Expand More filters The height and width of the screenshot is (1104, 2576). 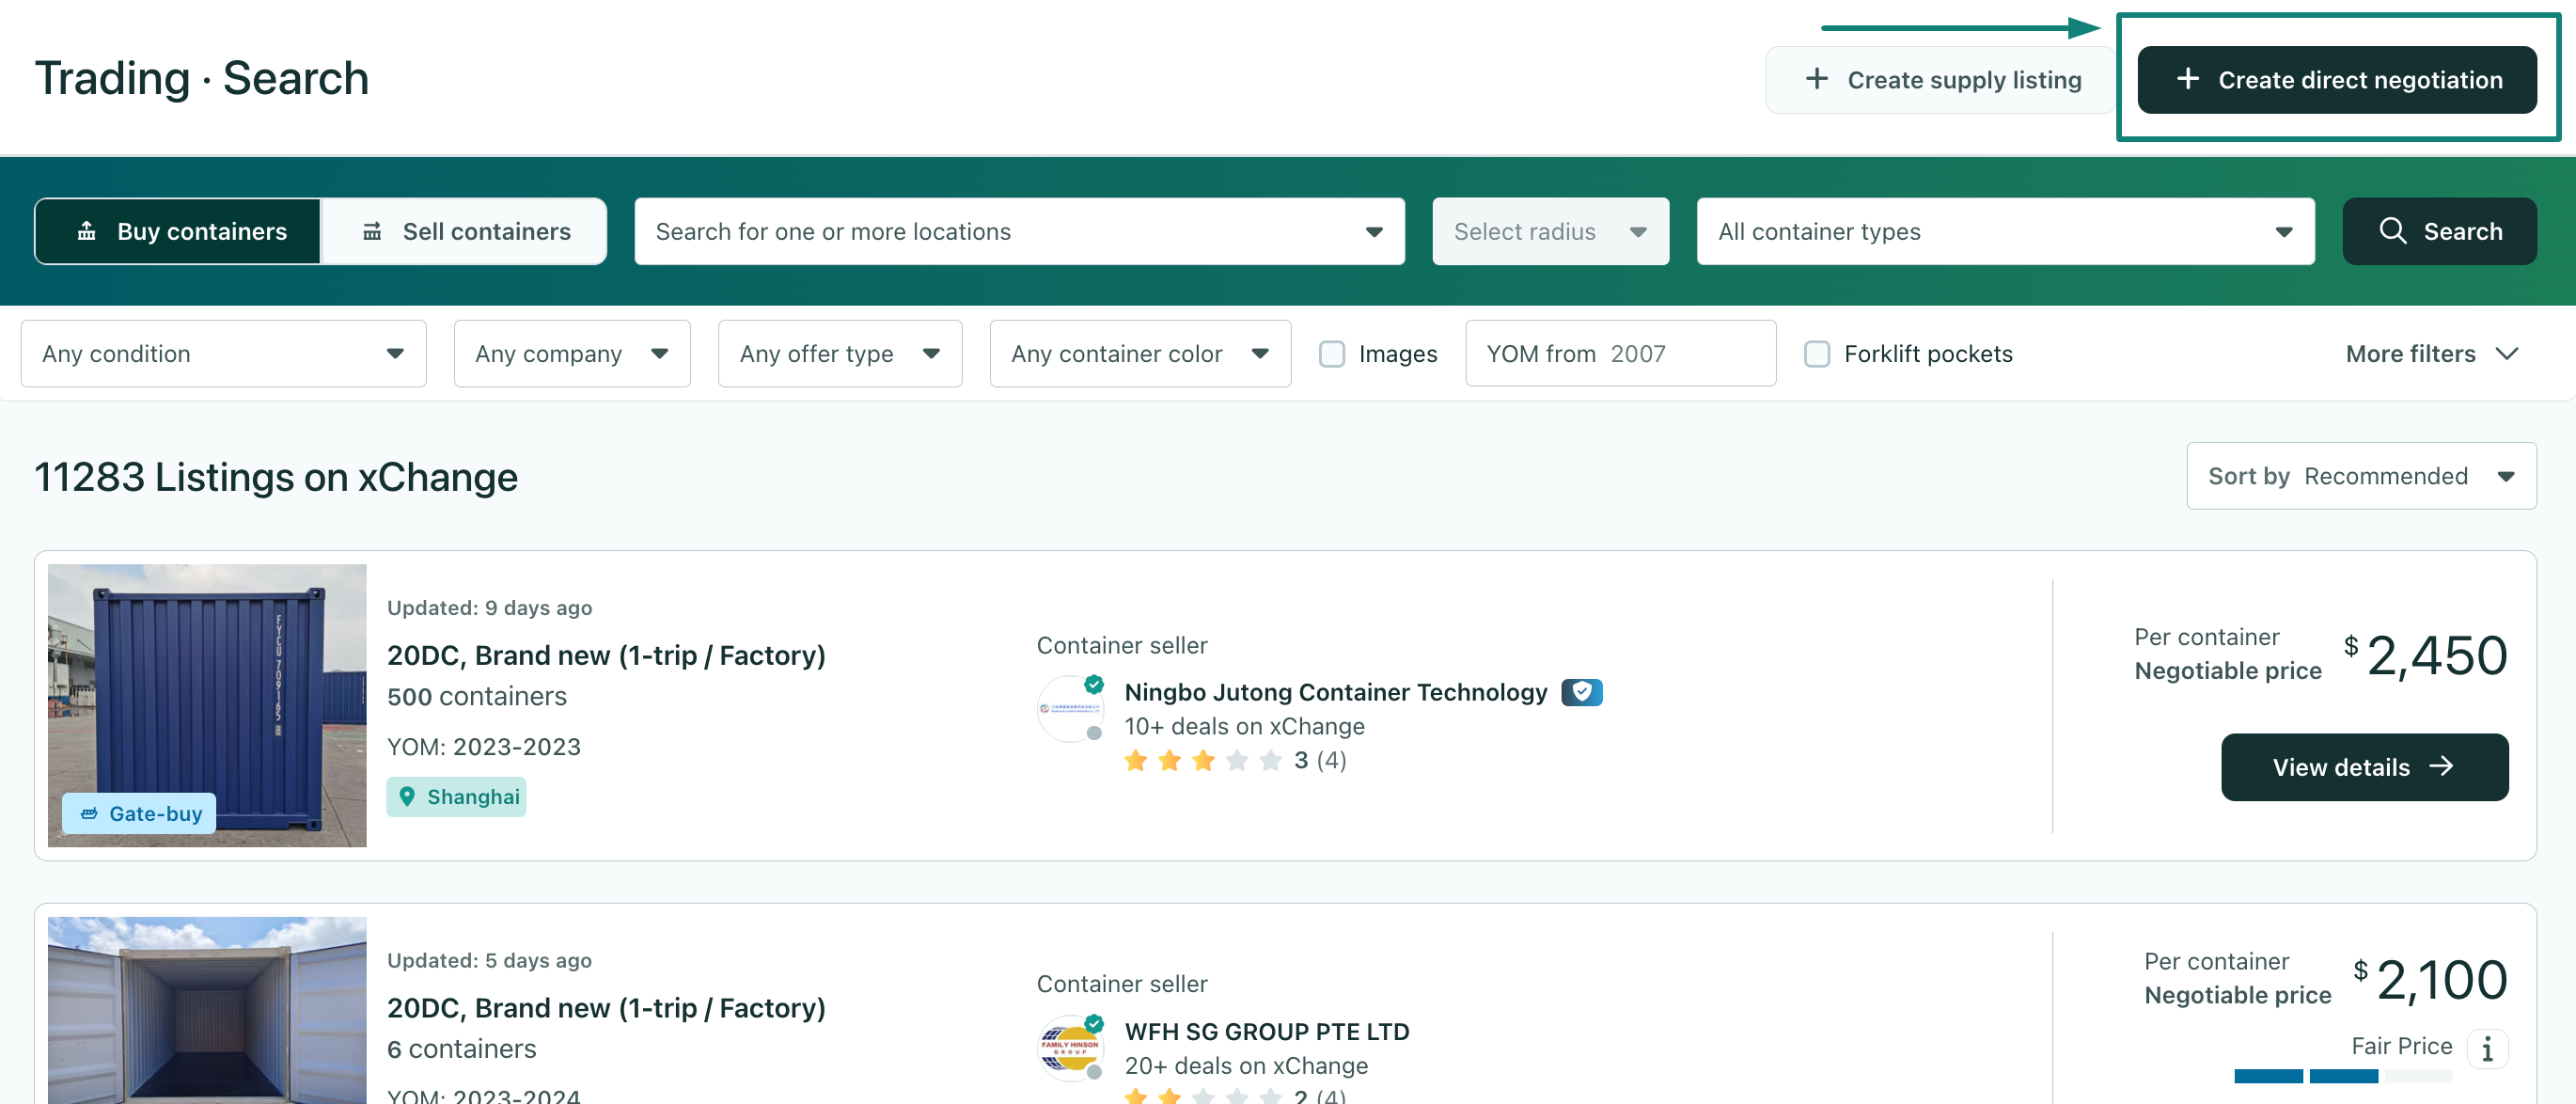tap(2431, 353)
